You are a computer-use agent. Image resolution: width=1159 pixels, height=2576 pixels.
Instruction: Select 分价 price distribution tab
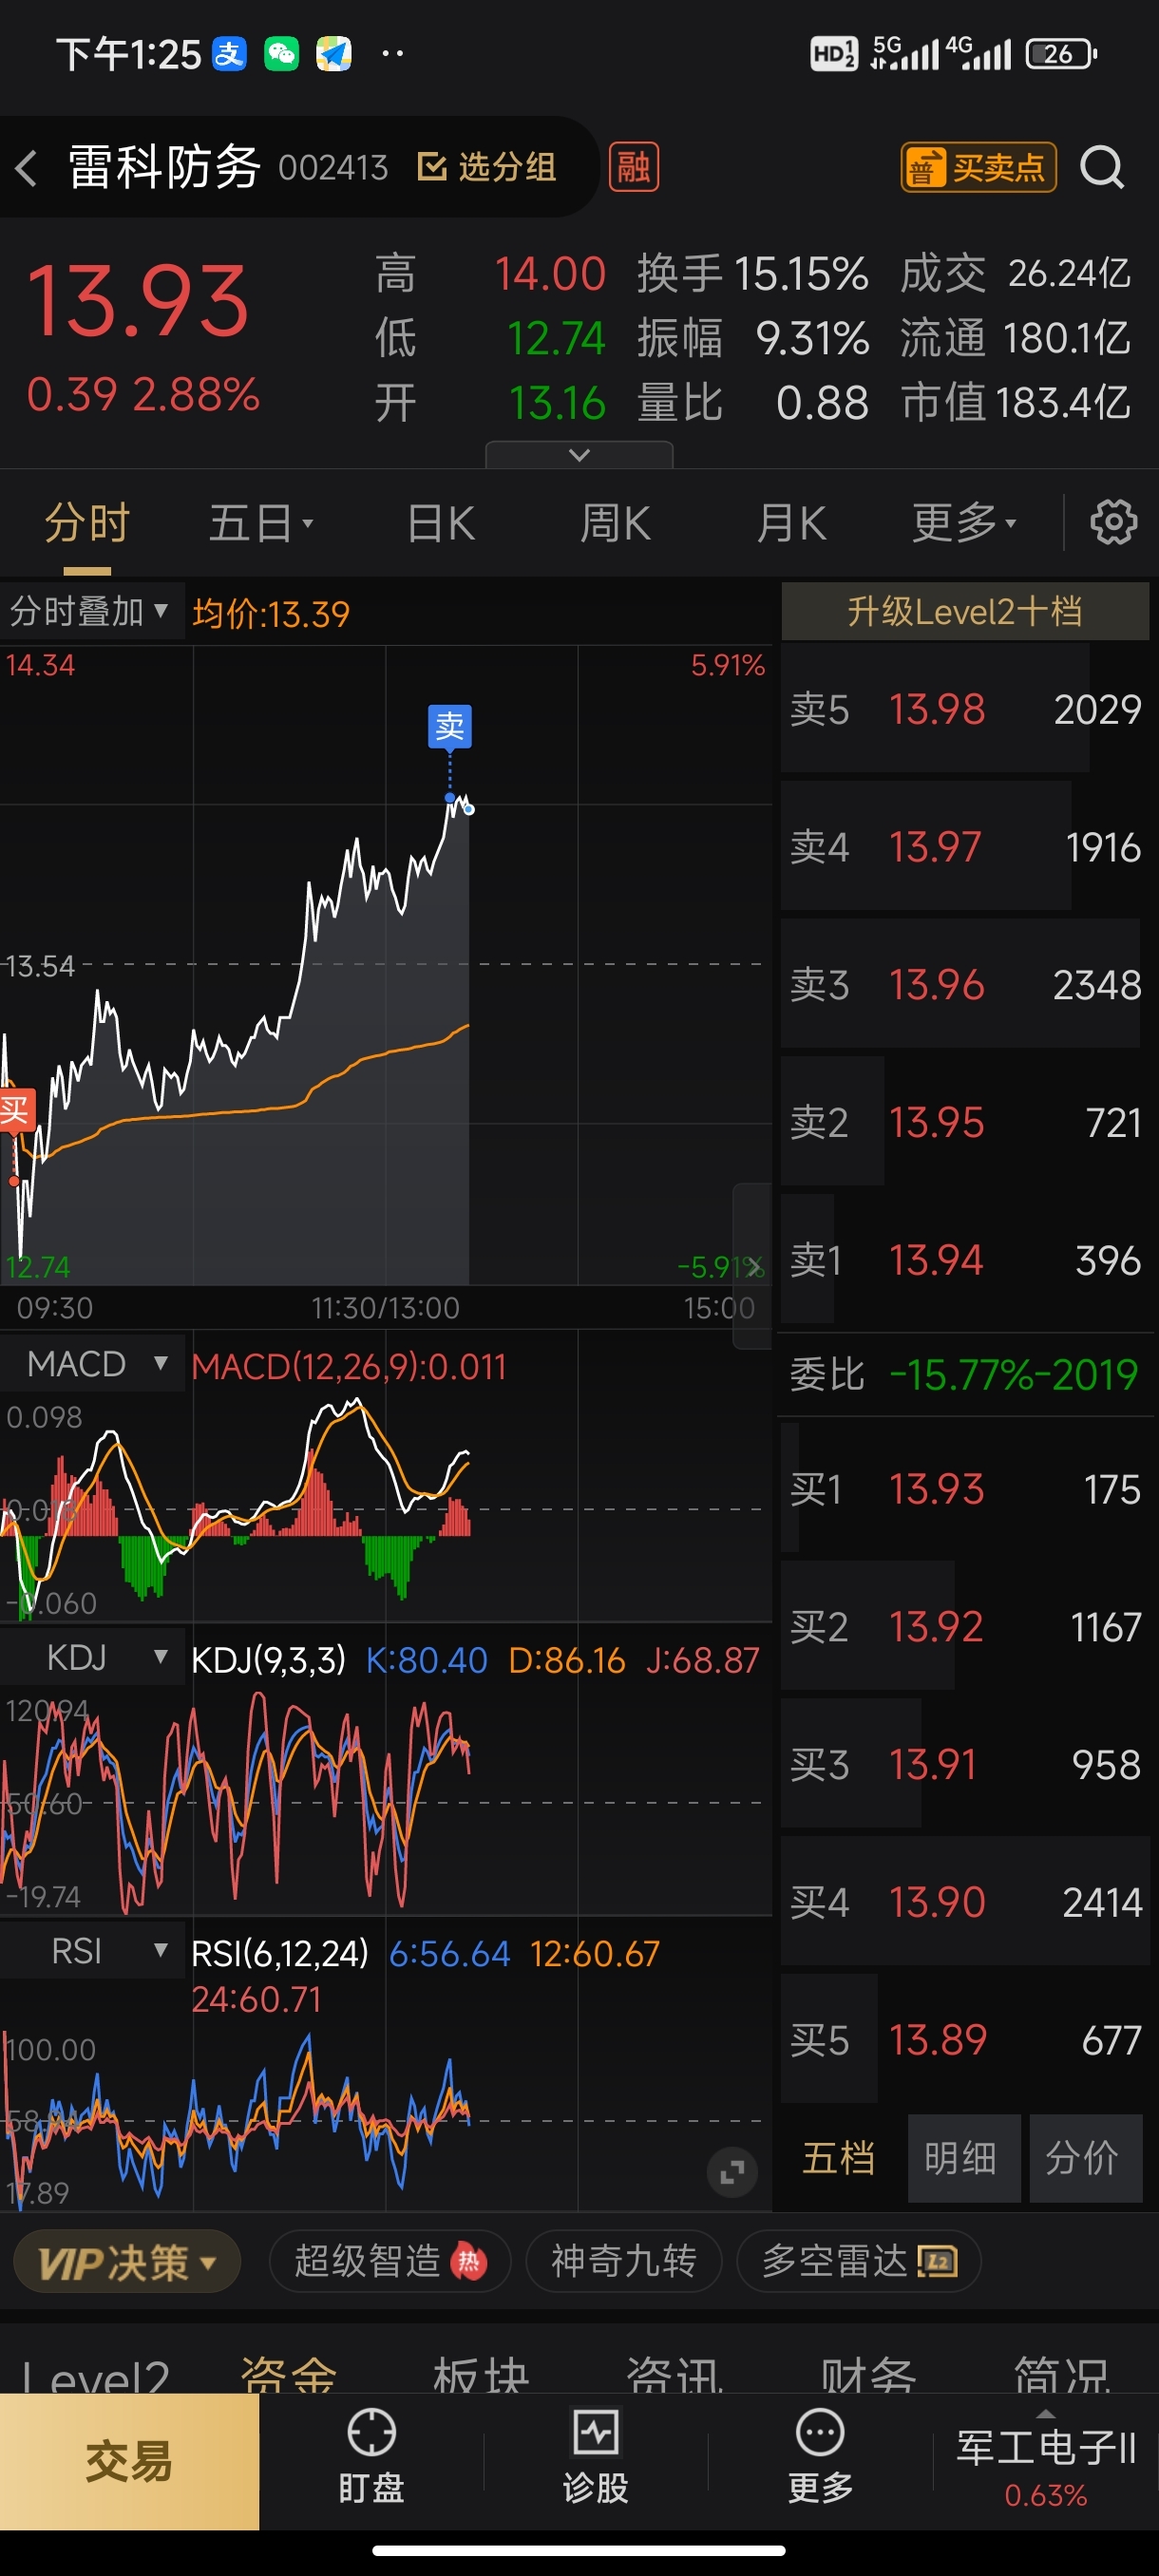[x=1085, y=2158]
